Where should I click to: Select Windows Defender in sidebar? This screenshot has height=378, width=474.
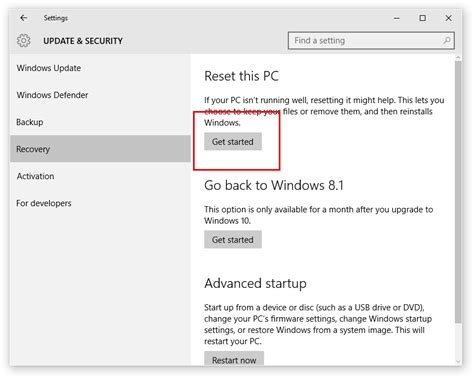click(52, 95)
